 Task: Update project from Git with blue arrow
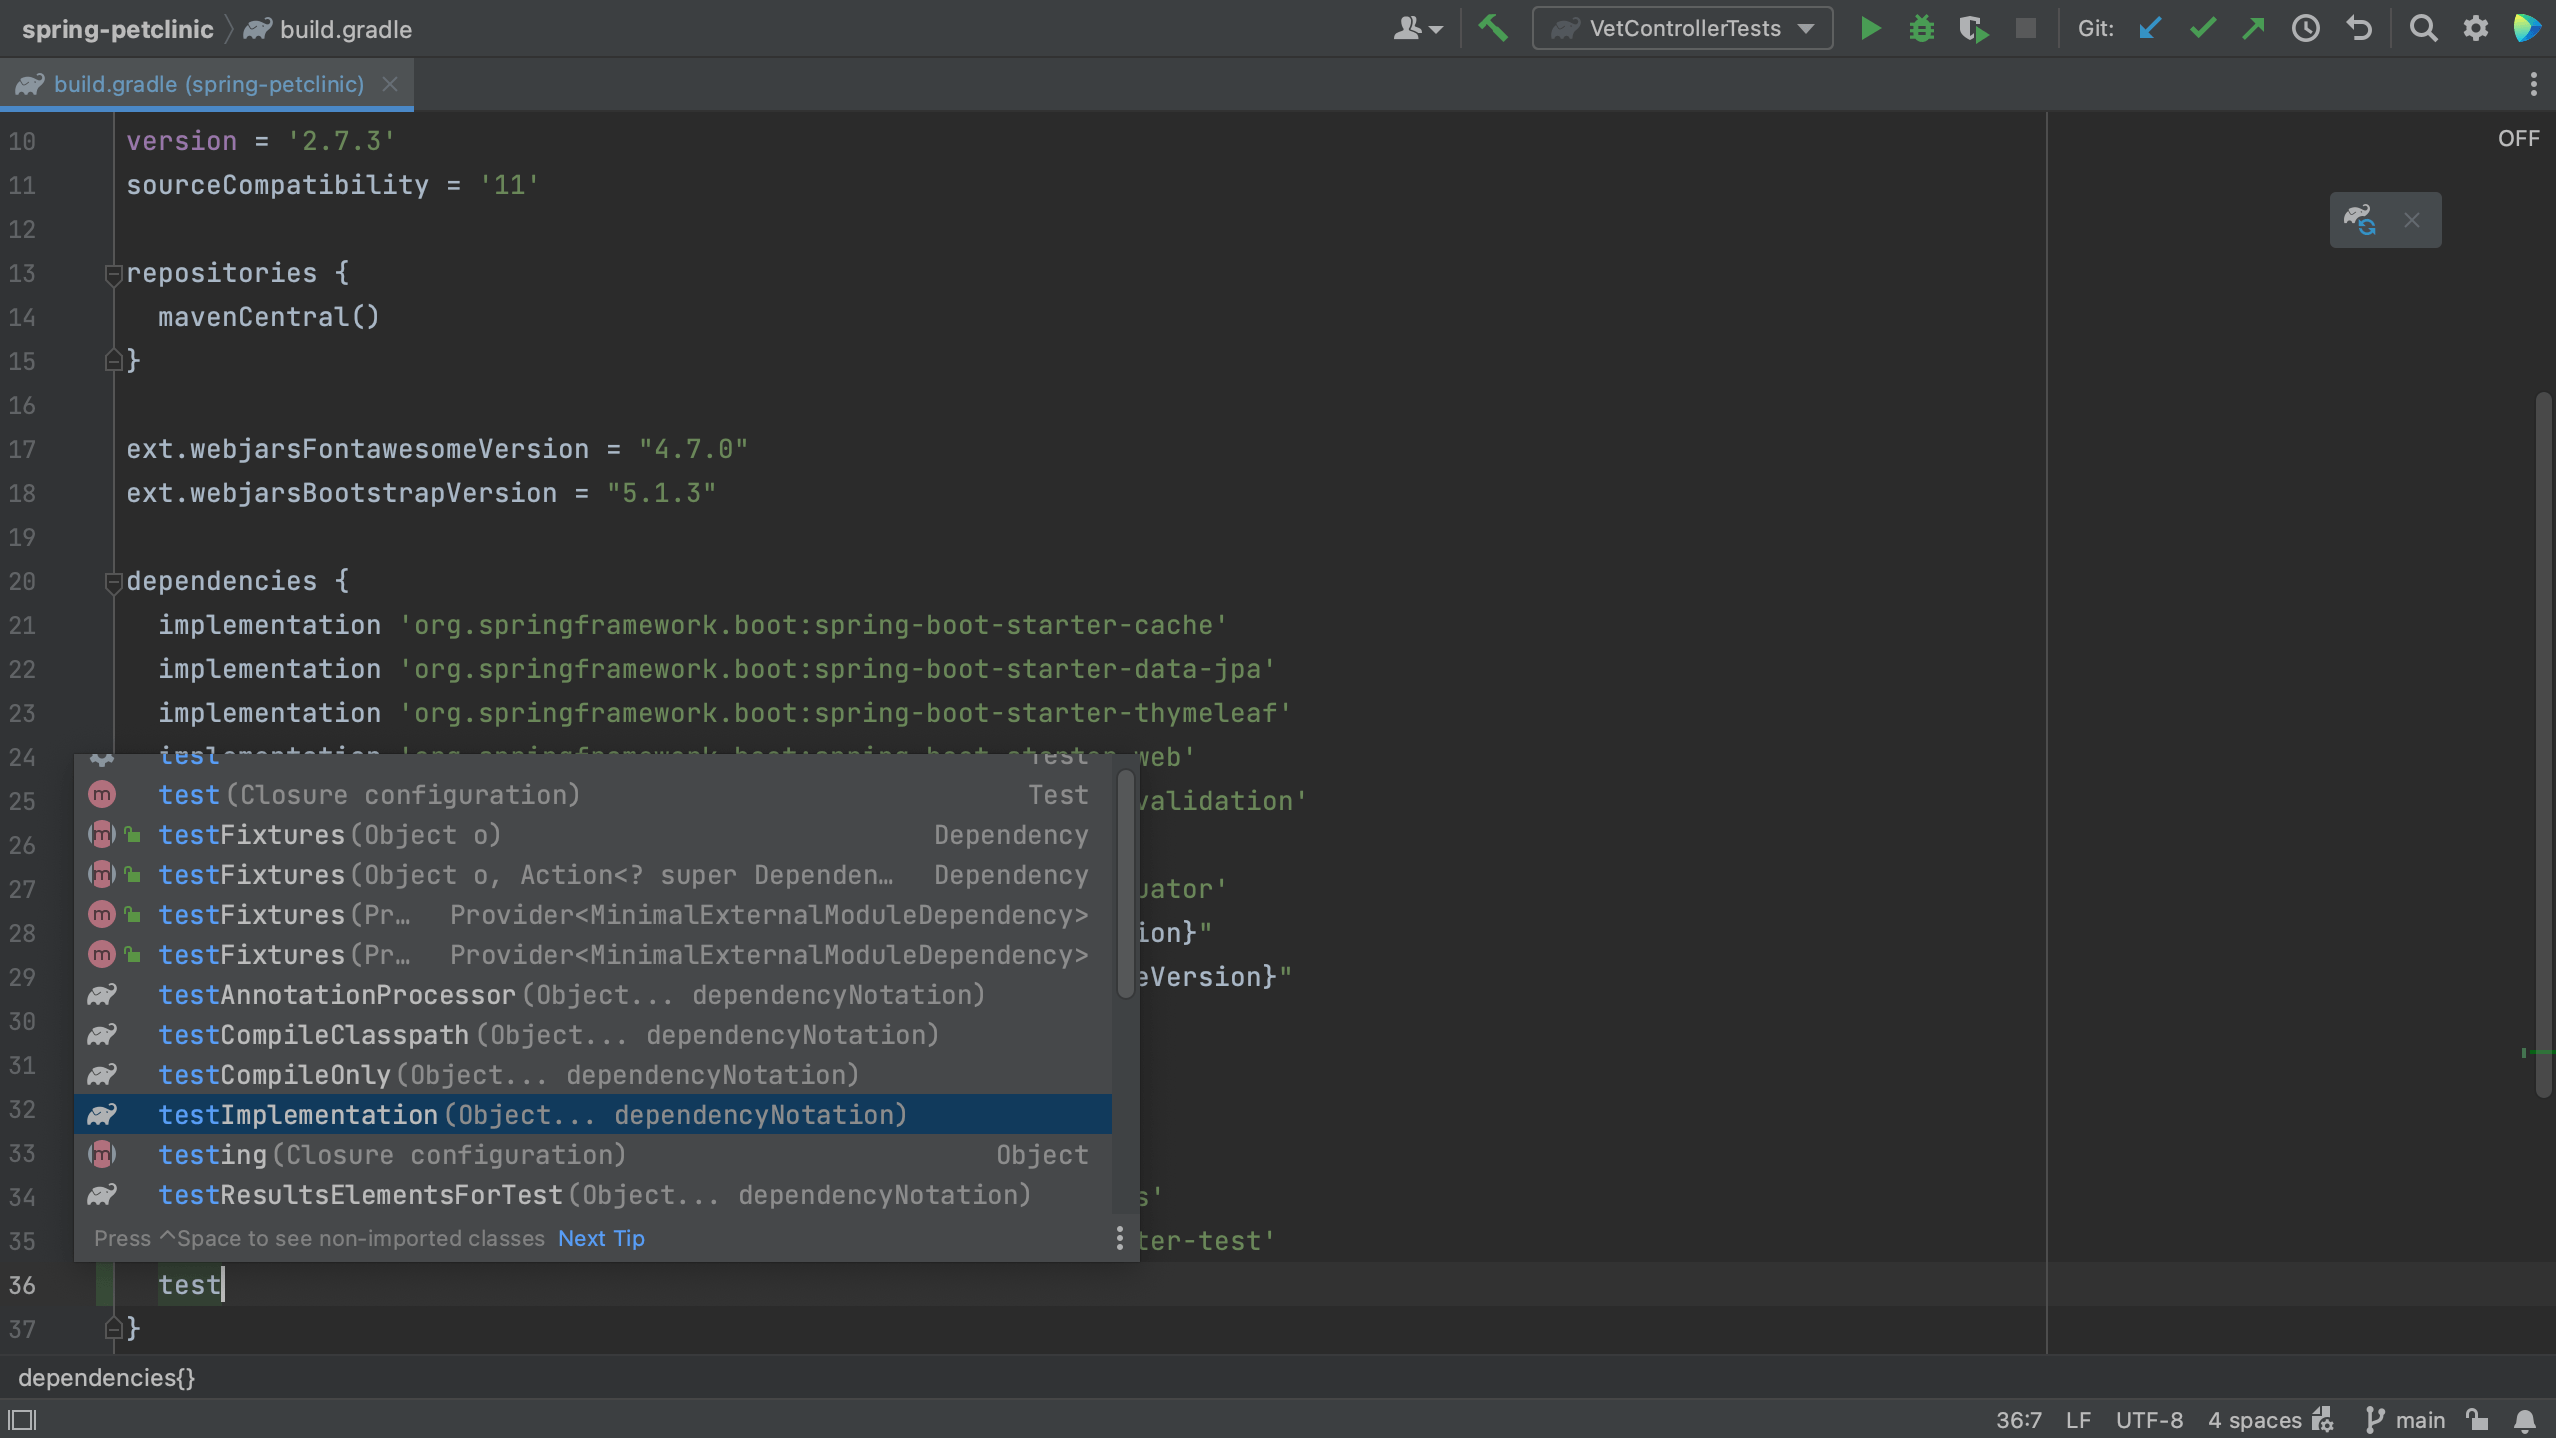pos(2150,28)
